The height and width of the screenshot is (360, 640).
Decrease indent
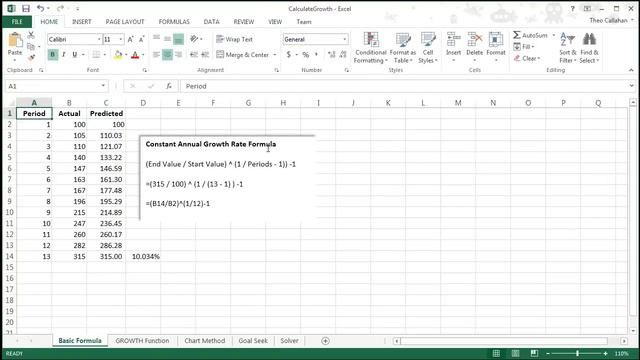194,54
